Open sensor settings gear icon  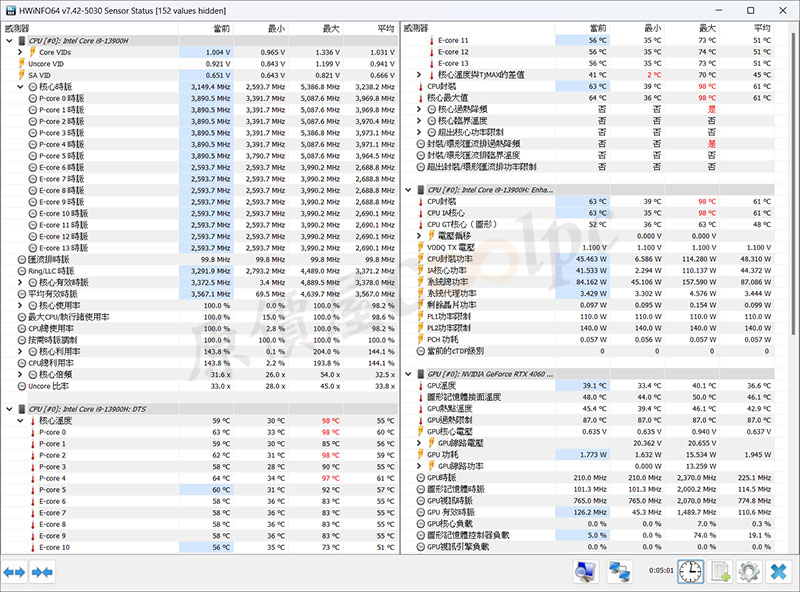coord(748,572)
